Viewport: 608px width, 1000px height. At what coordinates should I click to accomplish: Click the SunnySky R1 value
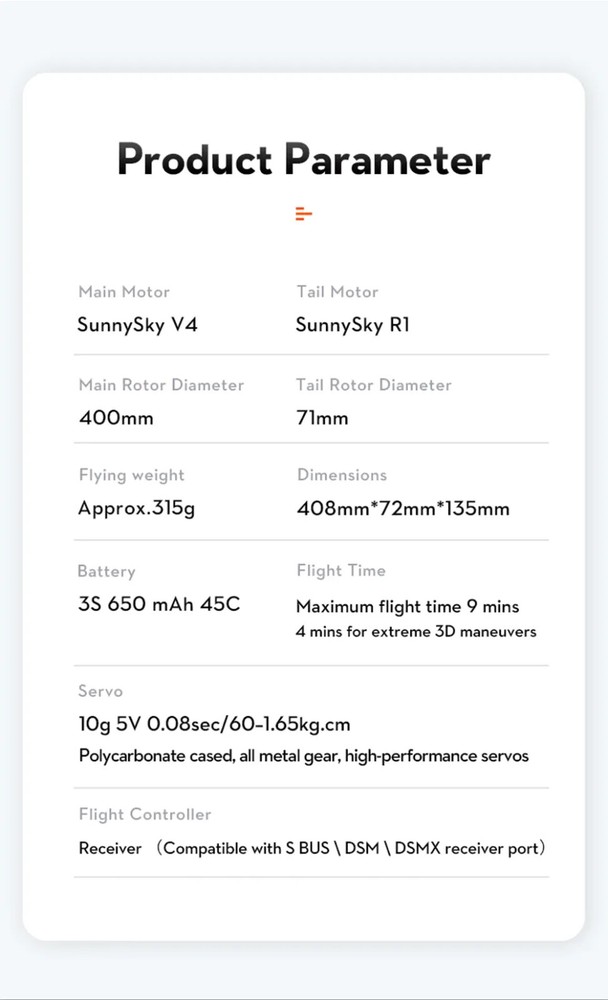point(353,325)
